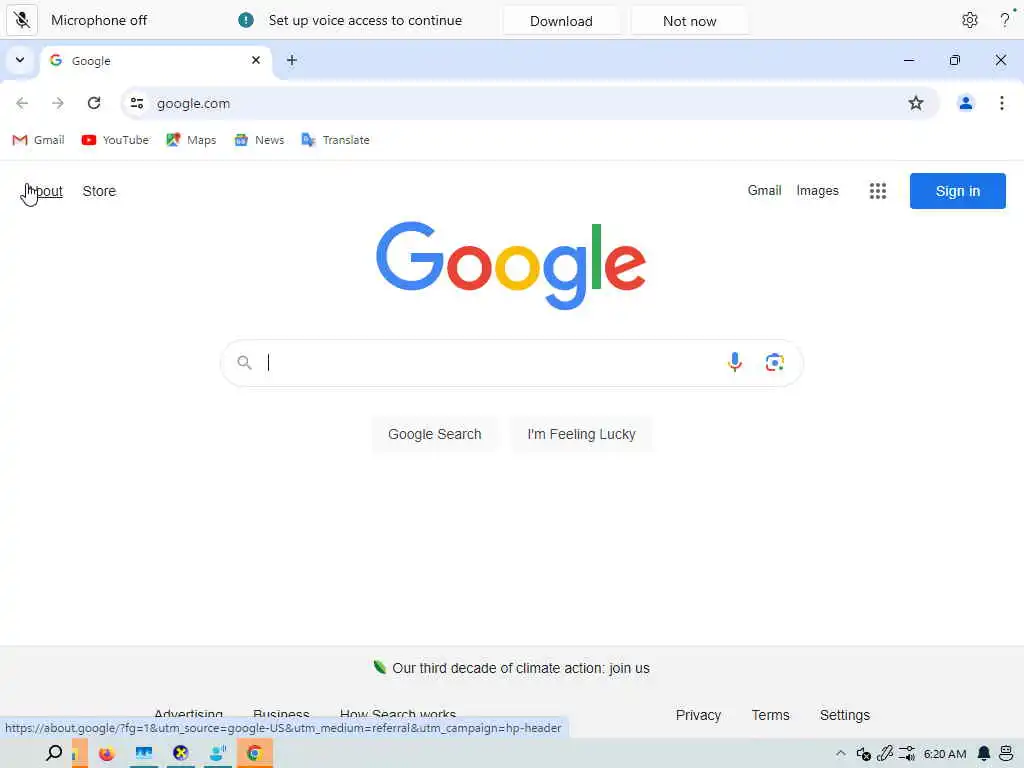The width and height of the screenshot is (1024, 768).
Task: Click the muted volume tray icon
Action: [x=863, y=754]
